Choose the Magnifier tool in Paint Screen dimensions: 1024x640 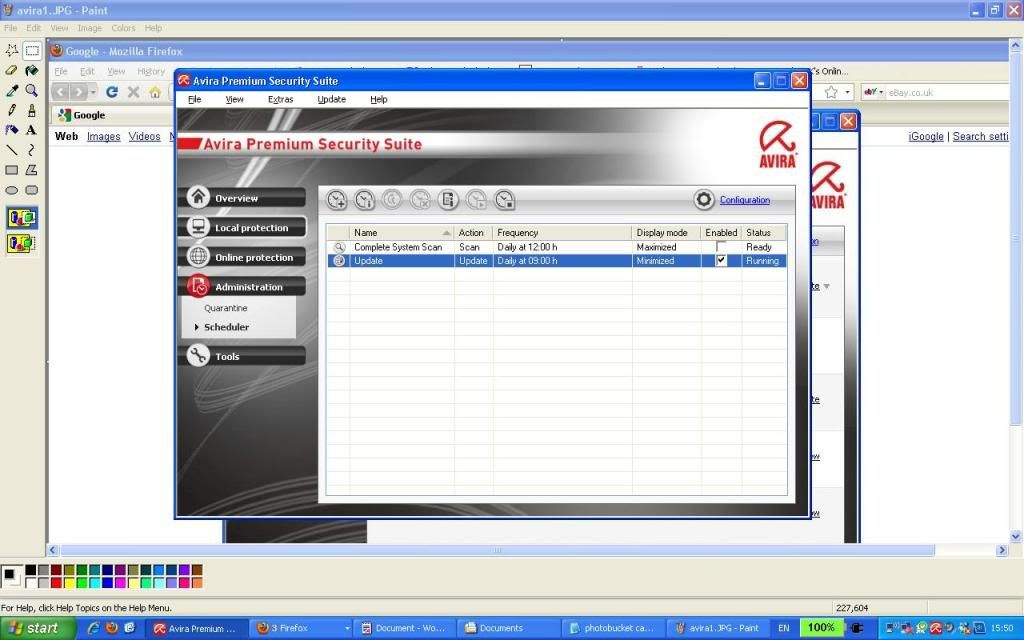pyautogui.click(x=31, y=91)
